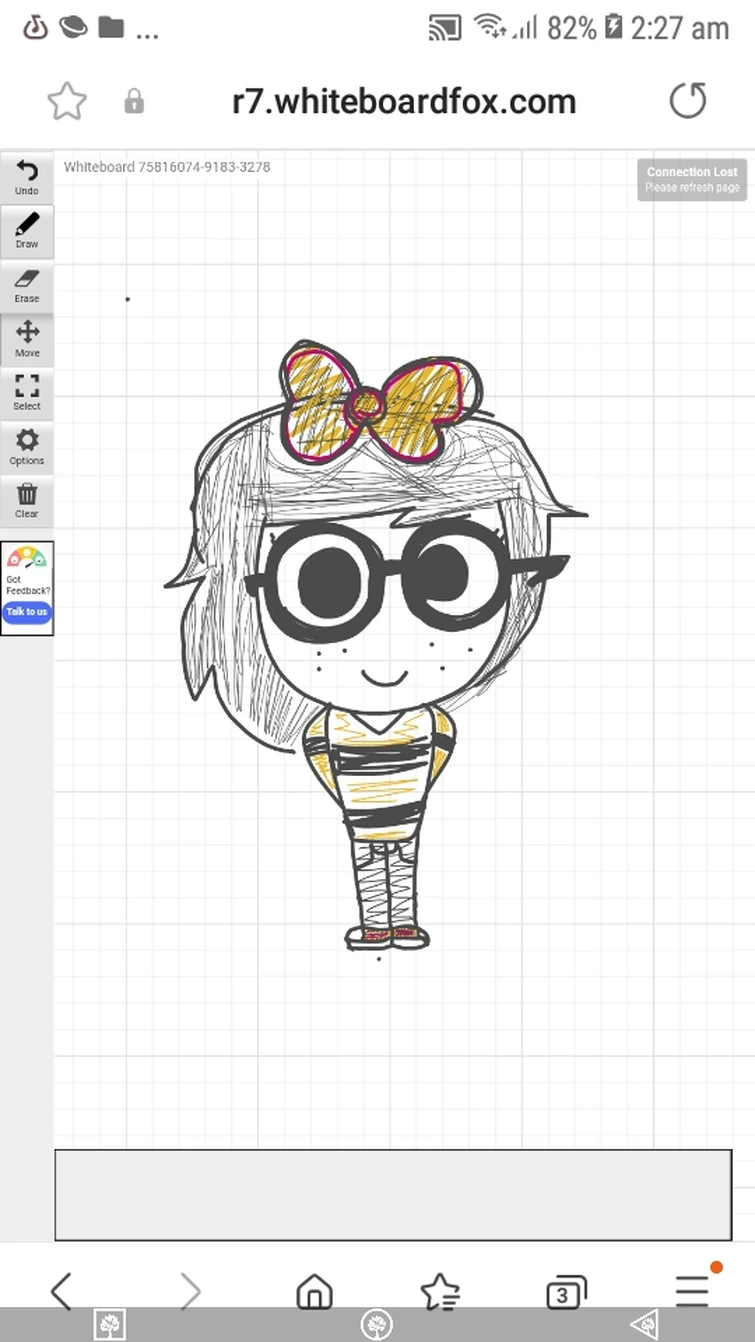
Task: Tap the left tree icon in bottom bar
Action: (109, 1325)
